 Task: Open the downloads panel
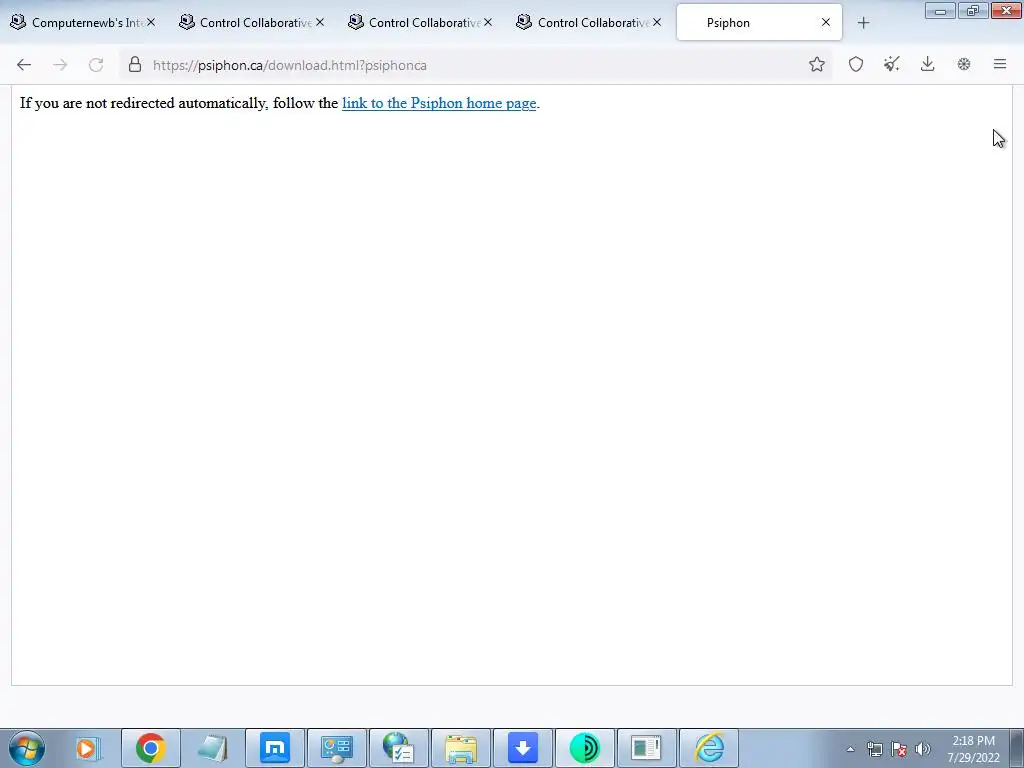click(927, 64)
